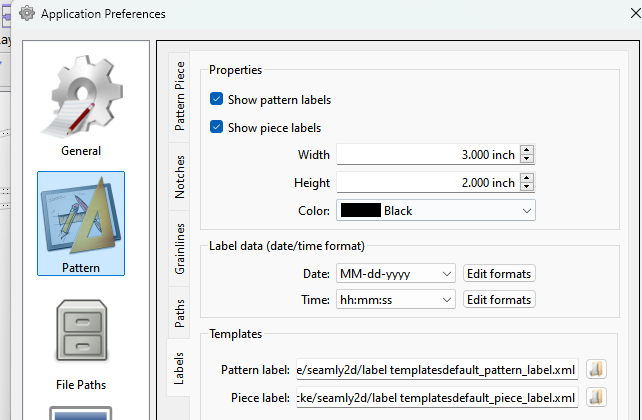Screen dimensions: 642x420
Task: Click Edit formats button for Date
Action: [x=499, y=273]
